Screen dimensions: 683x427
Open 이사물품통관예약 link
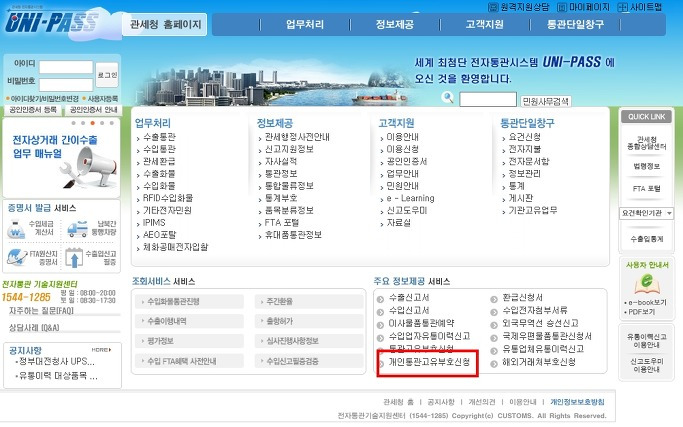[x=421, y=323]
